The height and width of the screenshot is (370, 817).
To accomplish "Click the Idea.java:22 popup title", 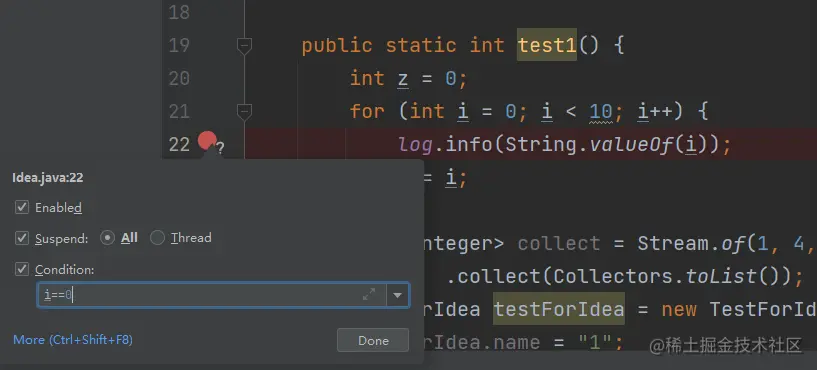I will (48, 178).
